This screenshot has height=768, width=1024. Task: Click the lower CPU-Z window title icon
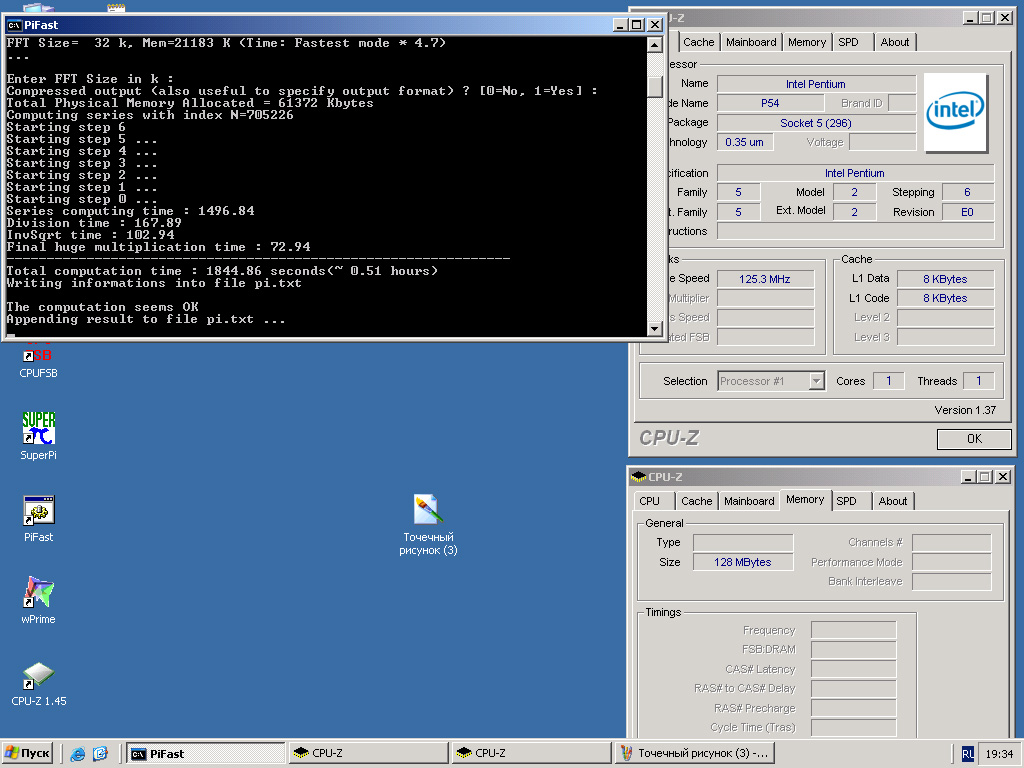[x=639, y=477]
